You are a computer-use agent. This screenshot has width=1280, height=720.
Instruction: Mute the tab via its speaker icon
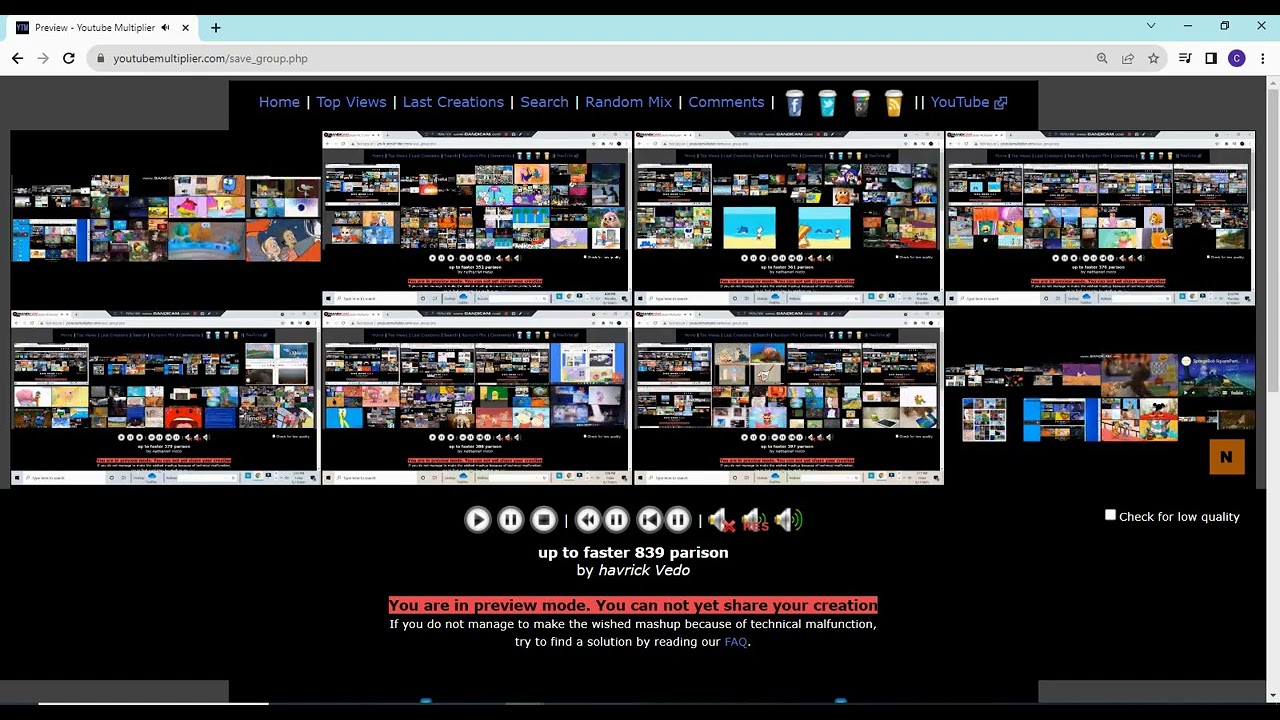pos(165,28)
